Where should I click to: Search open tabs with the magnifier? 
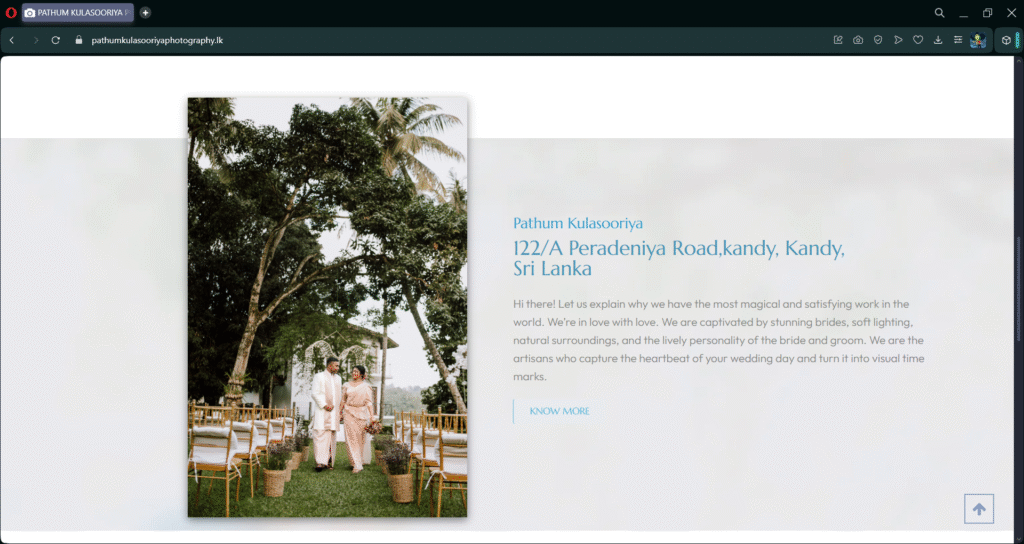click(x=939, y=12)
